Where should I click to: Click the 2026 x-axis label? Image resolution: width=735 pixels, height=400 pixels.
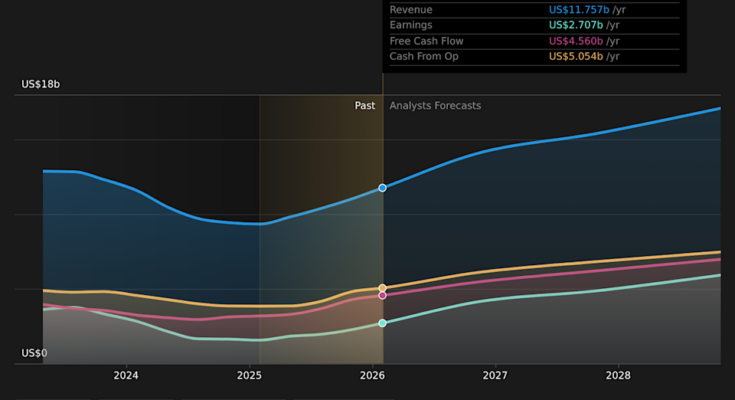pos(372,376)
